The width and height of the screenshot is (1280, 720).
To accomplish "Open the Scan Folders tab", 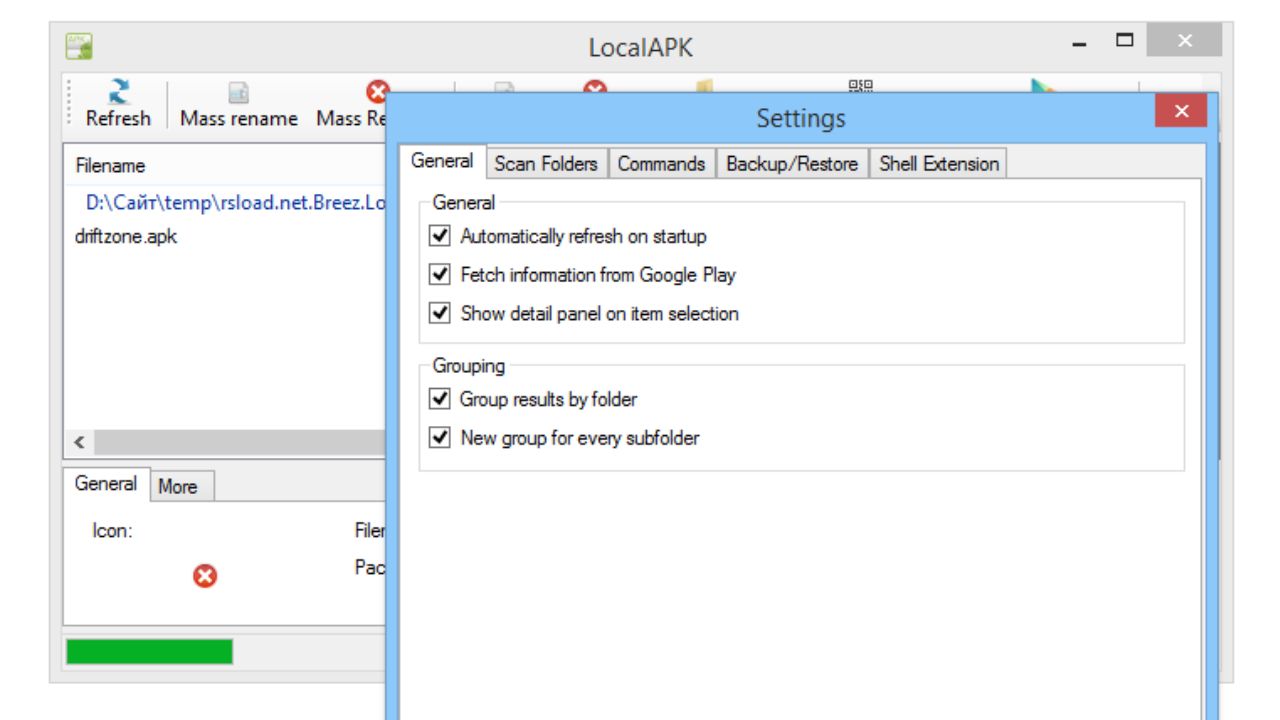I will (546, 164).
